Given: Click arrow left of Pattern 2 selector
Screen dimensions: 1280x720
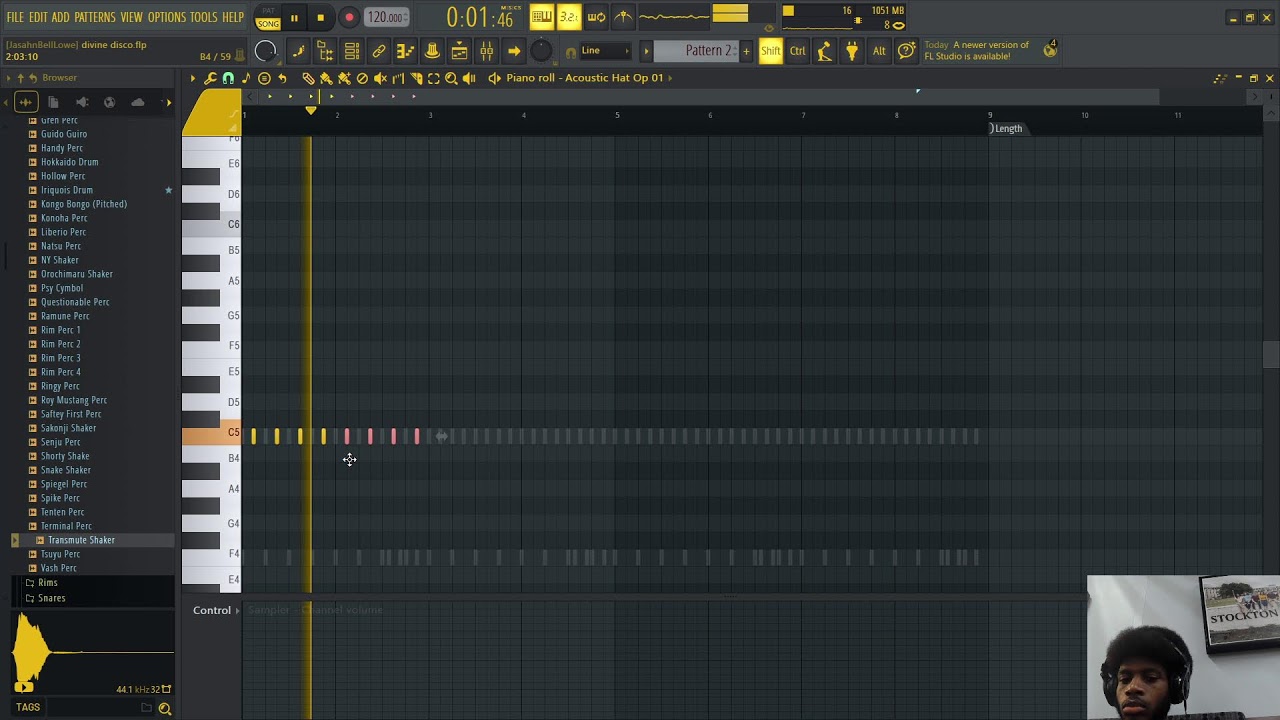Looking at the screenshot, I should point(646,51).
